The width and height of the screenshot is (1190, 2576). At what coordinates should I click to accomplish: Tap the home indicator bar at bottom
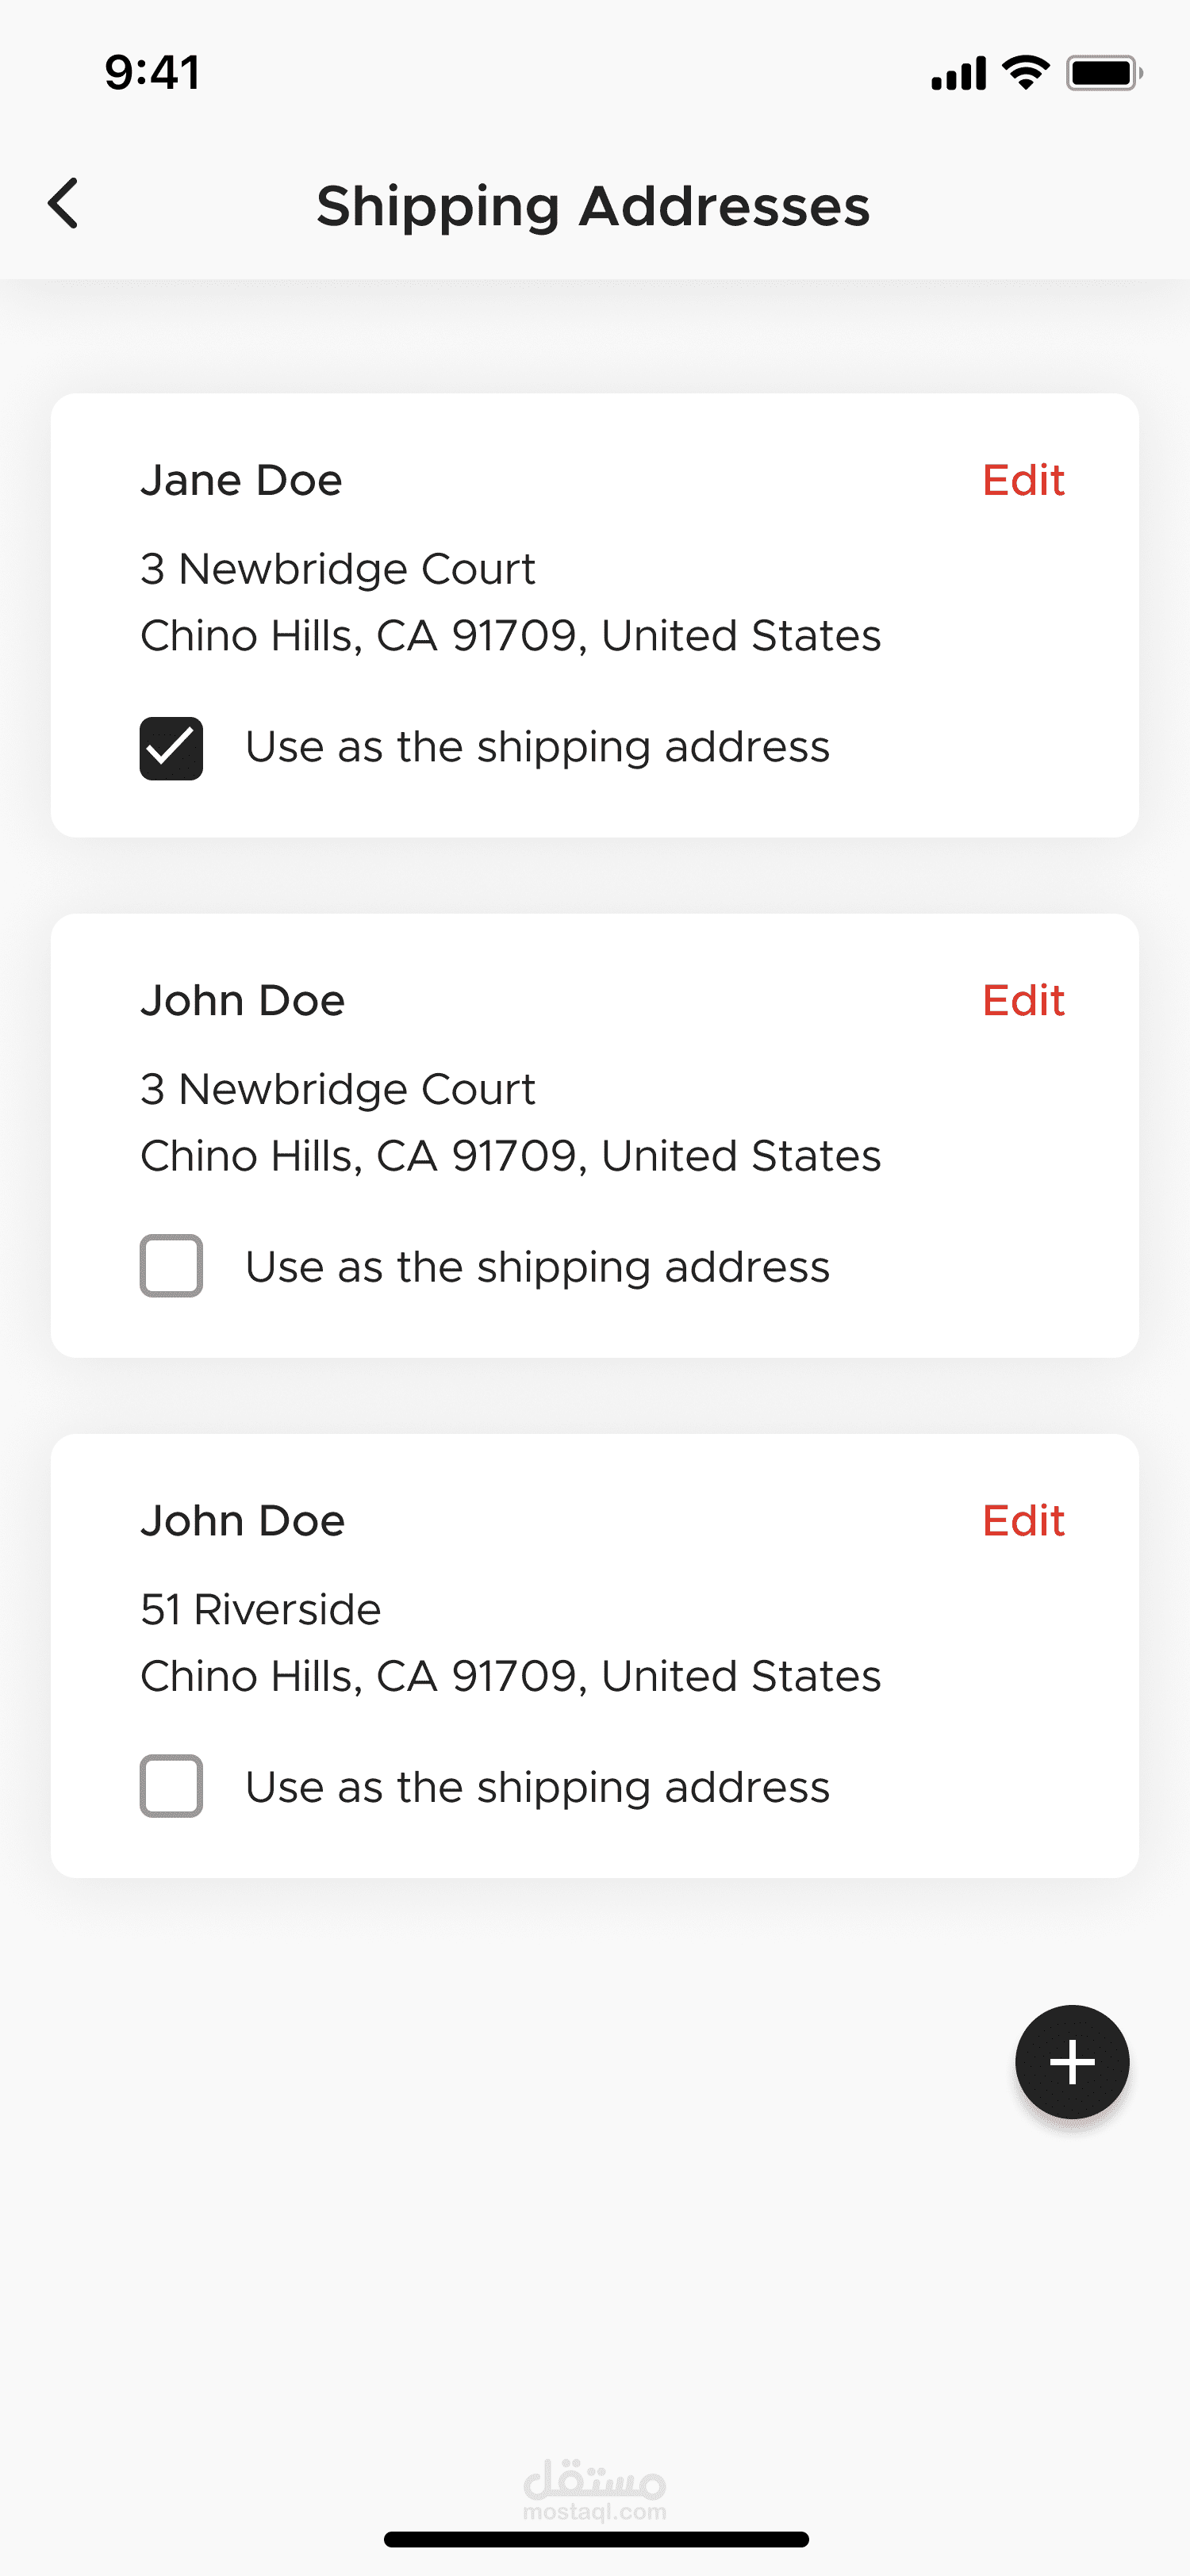pyautogui.click(x=596, y=2539)
